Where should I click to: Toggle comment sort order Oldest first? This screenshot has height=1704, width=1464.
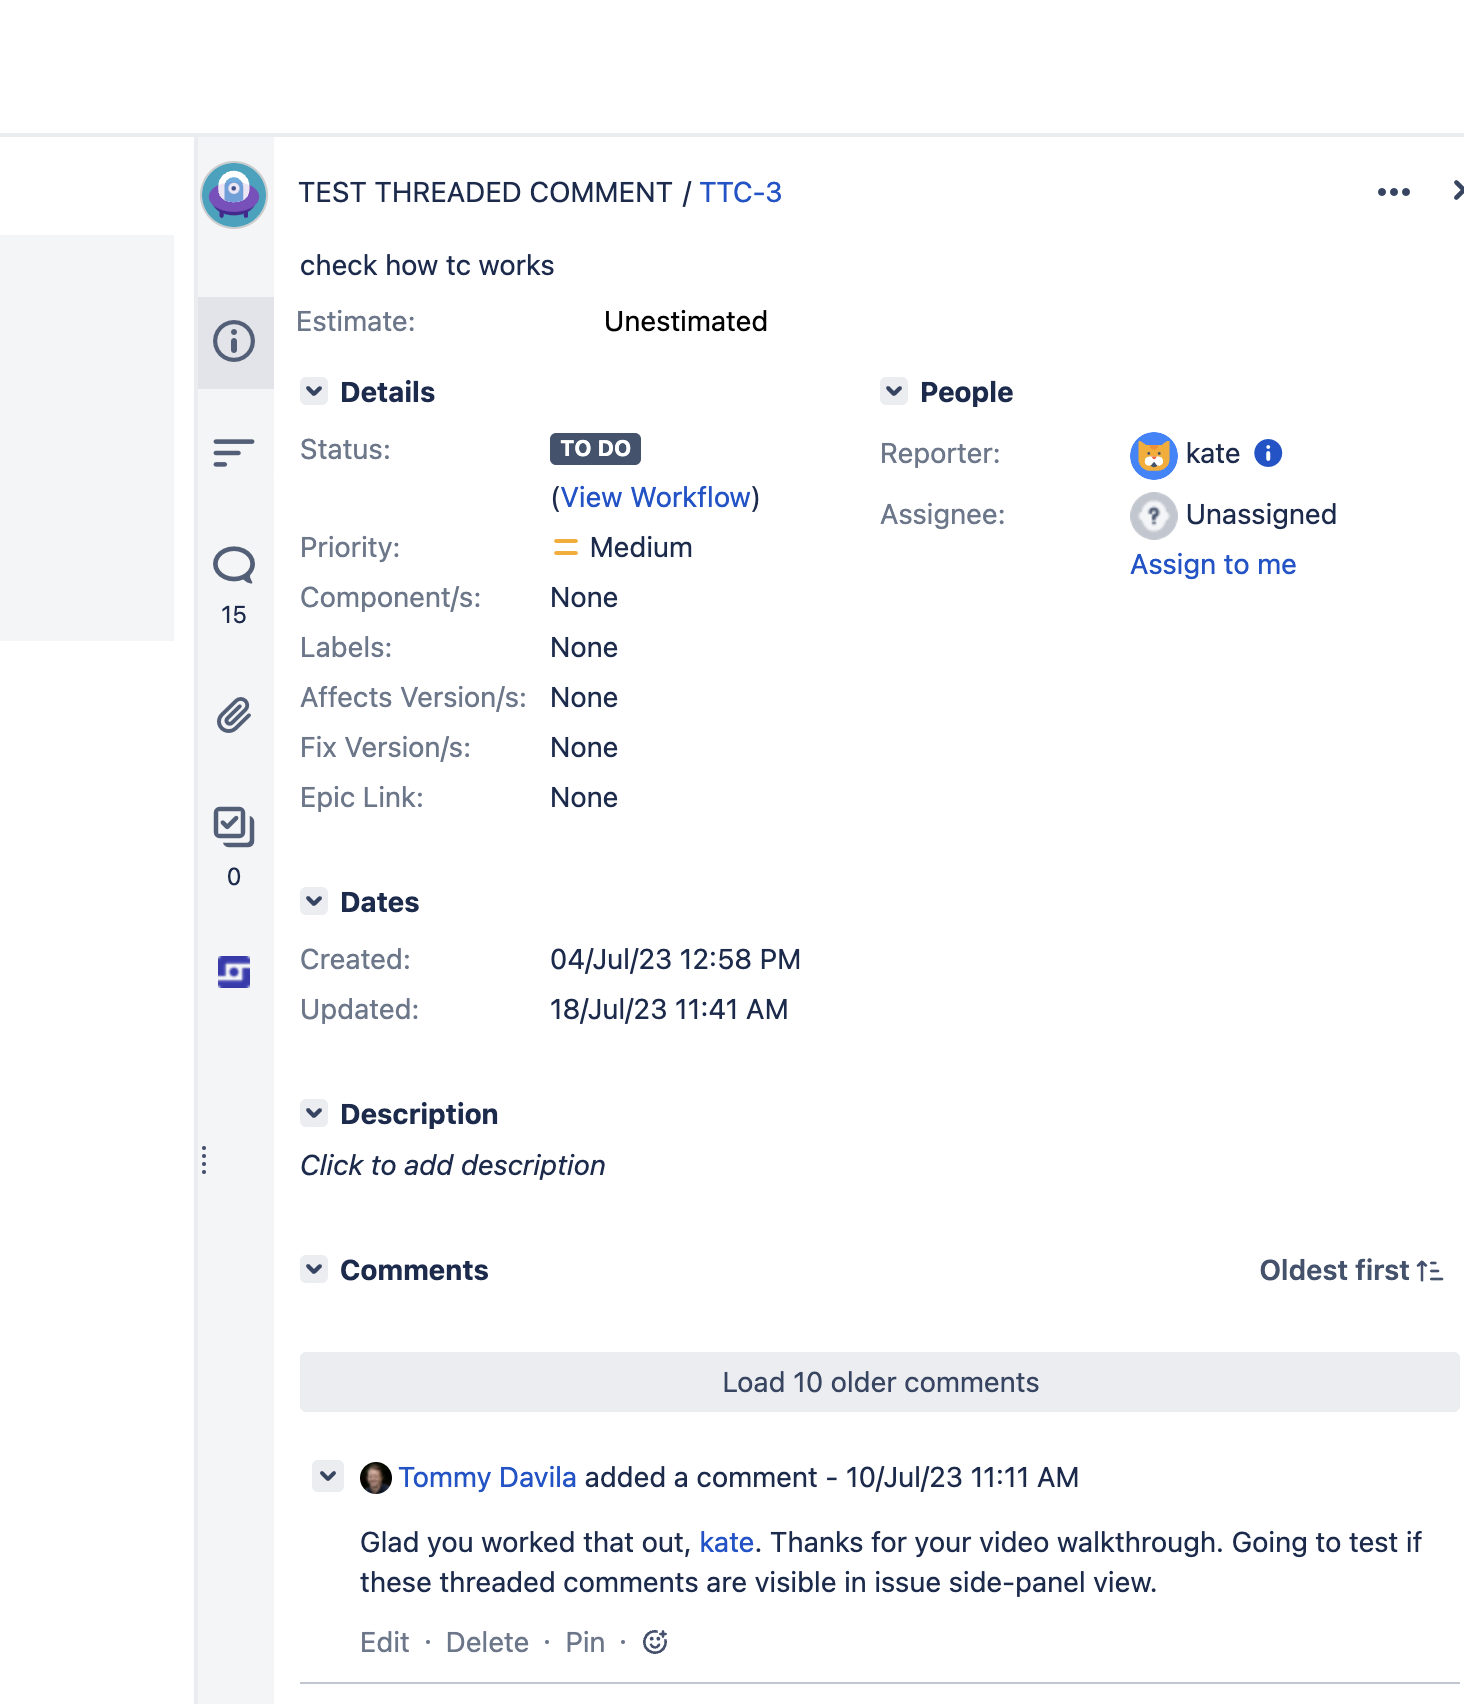pos(1351,1270)
